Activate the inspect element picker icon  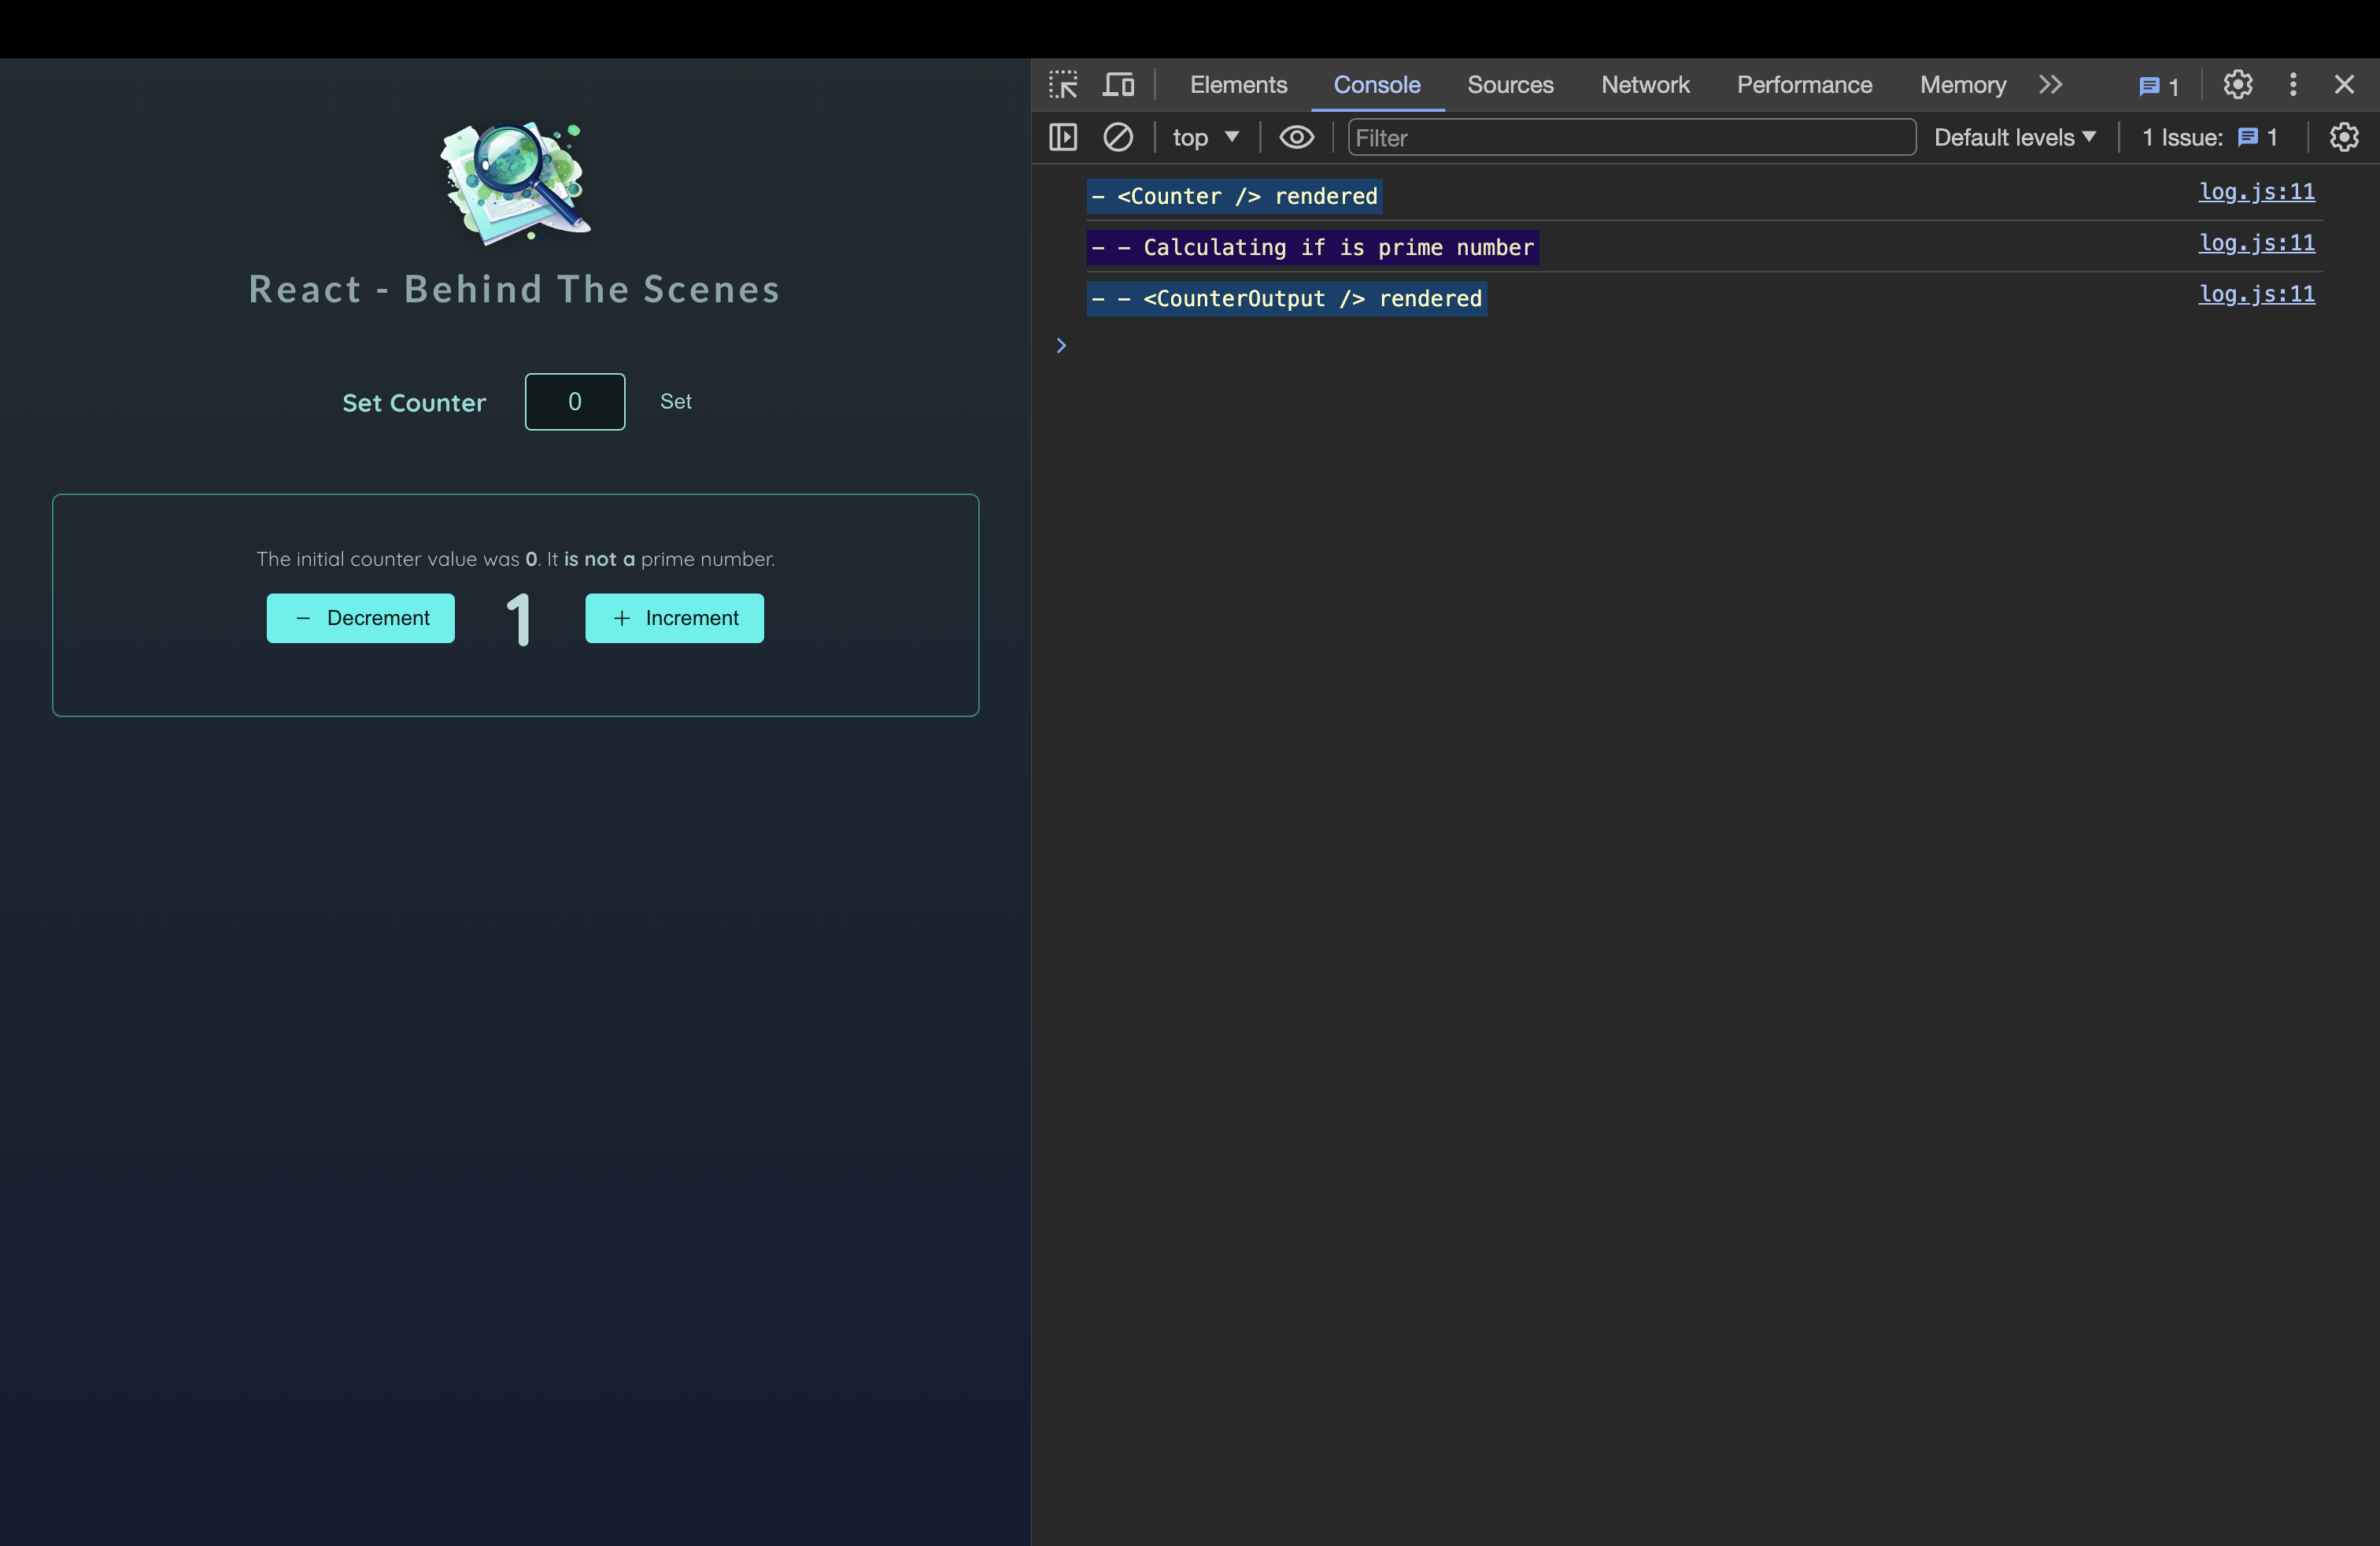1063,85
